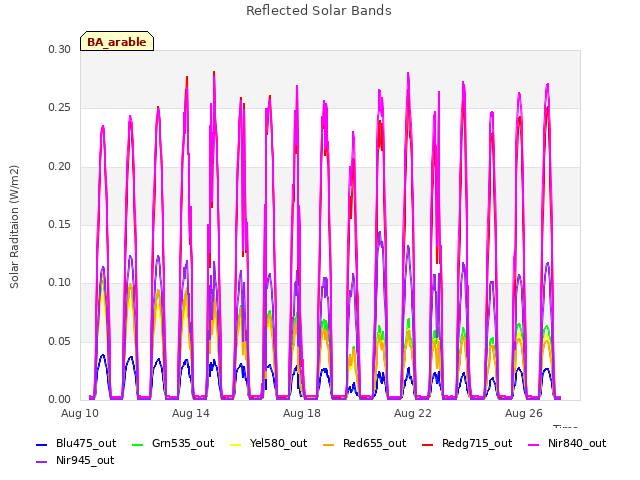Click the Aug 26 x-axis tick label
Image resolution: width=640 pixels, height=480 pixels.
coord(524,413)
